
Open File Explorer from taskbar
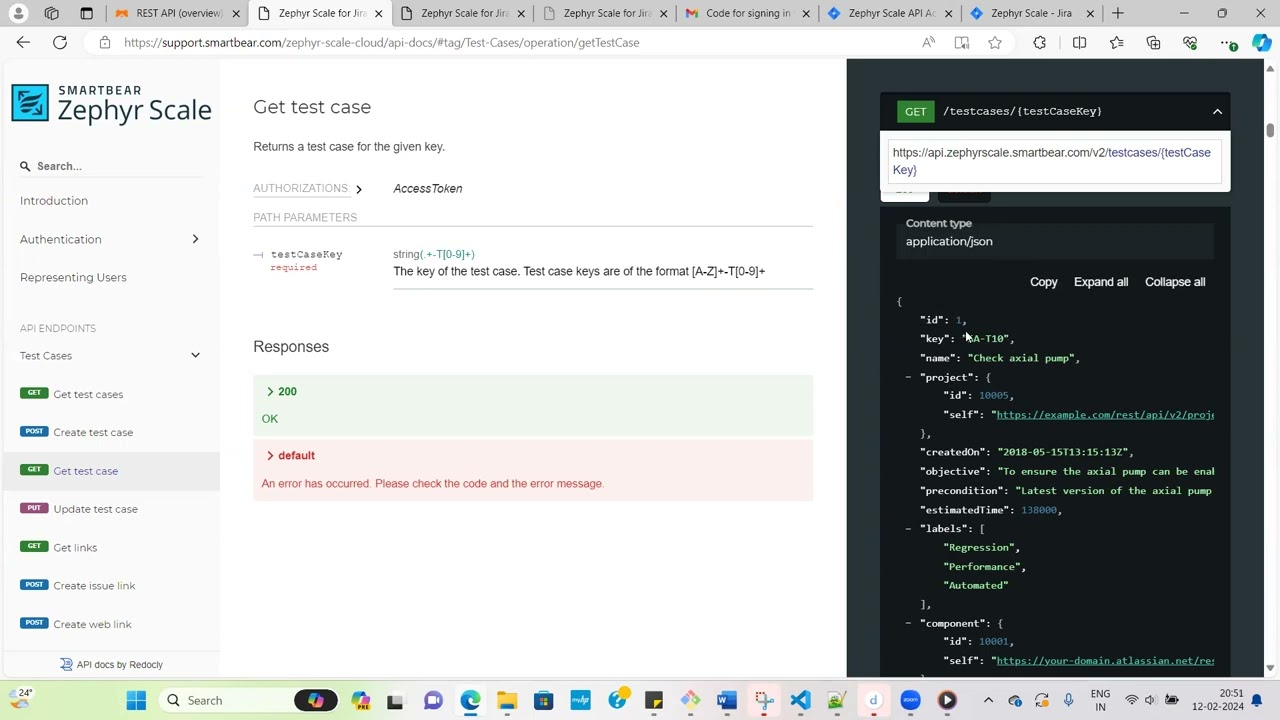[507, 700]
